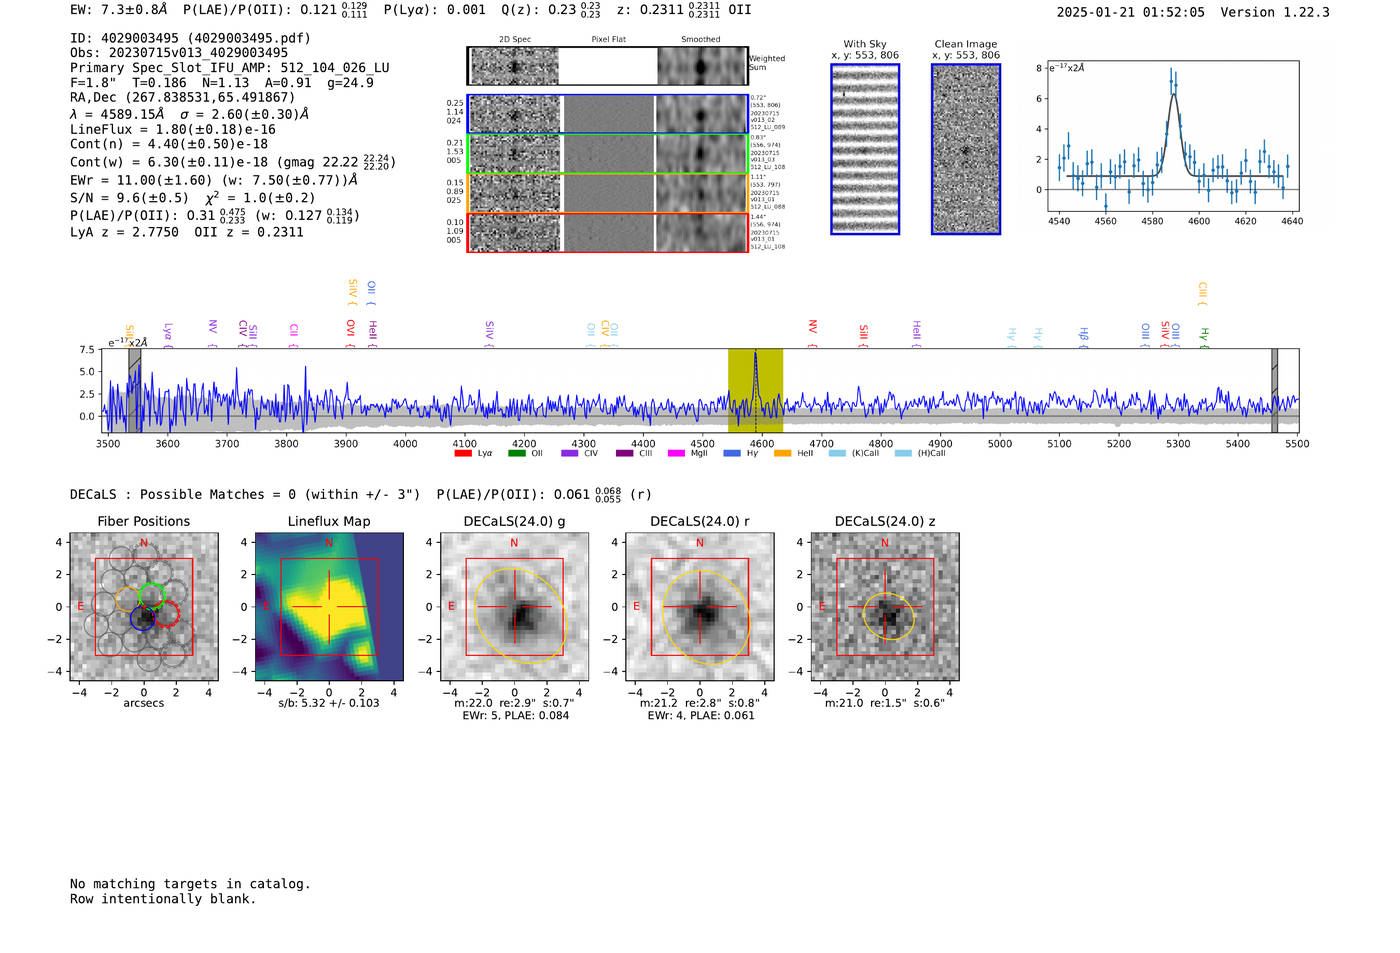Click the Pixel Flat column header
This screenshot has width=1400, height=953.
tap(608, 40)
